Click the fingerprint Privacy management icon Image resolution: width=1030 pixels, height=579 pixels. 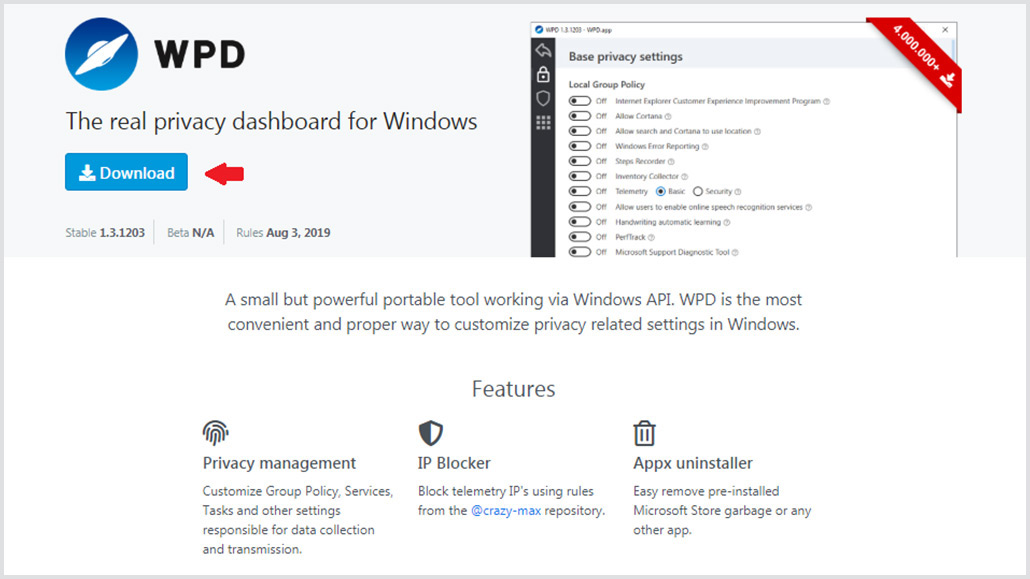tap(215, 432)
